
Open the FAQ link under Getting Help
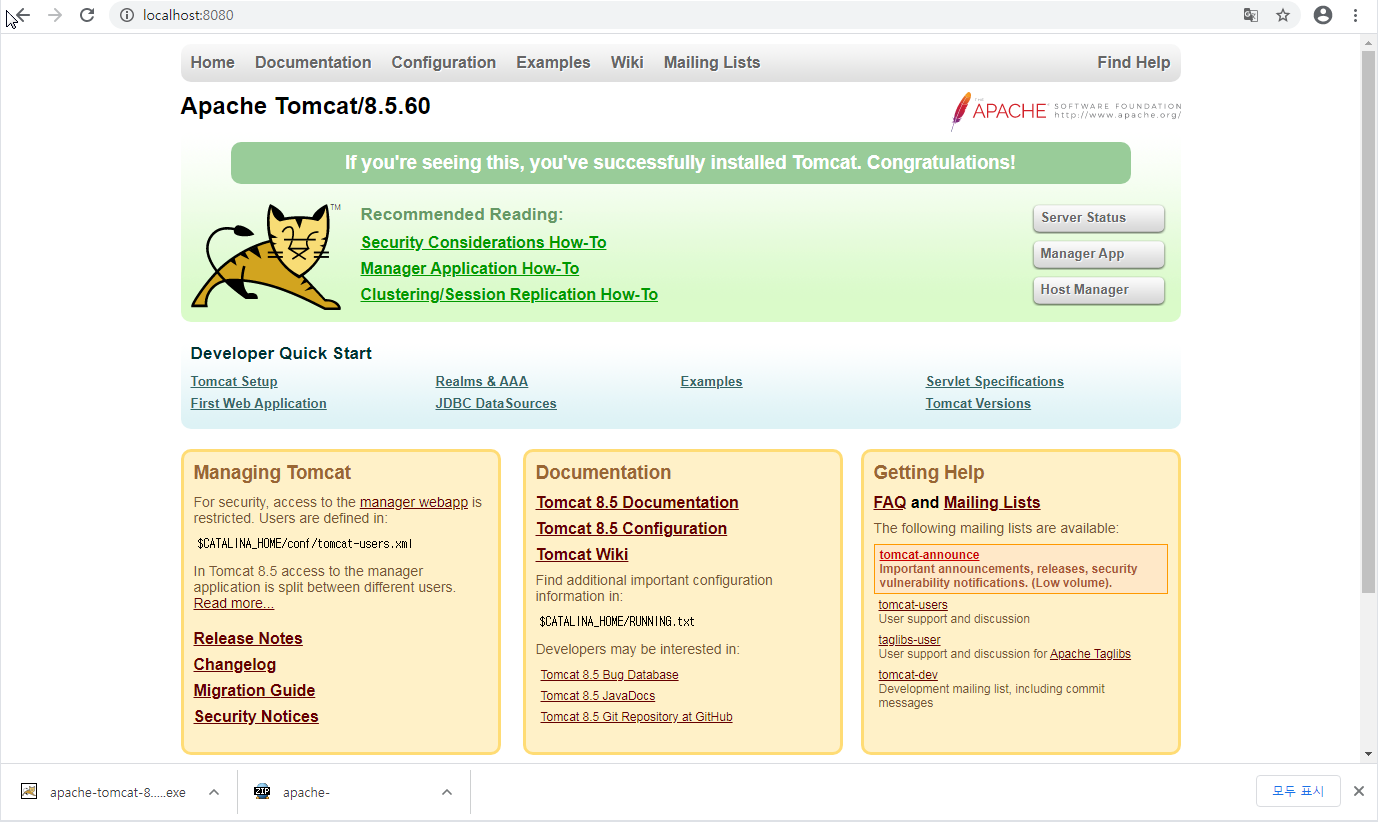pos(889,502)
